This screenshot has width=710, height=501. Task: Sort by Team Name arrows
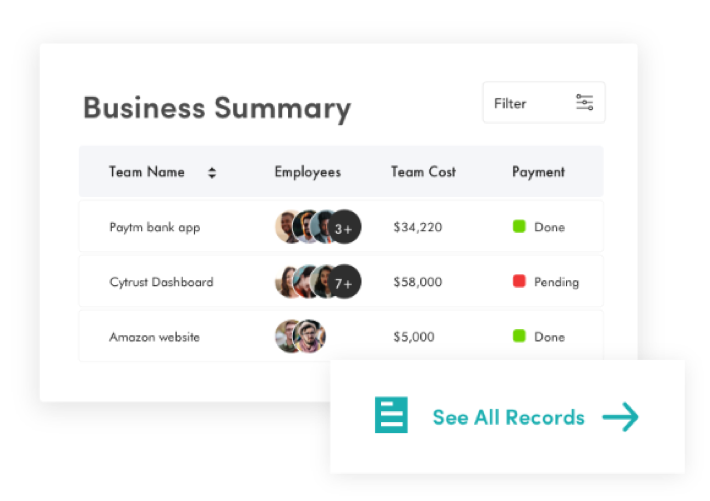click(212, 173)
